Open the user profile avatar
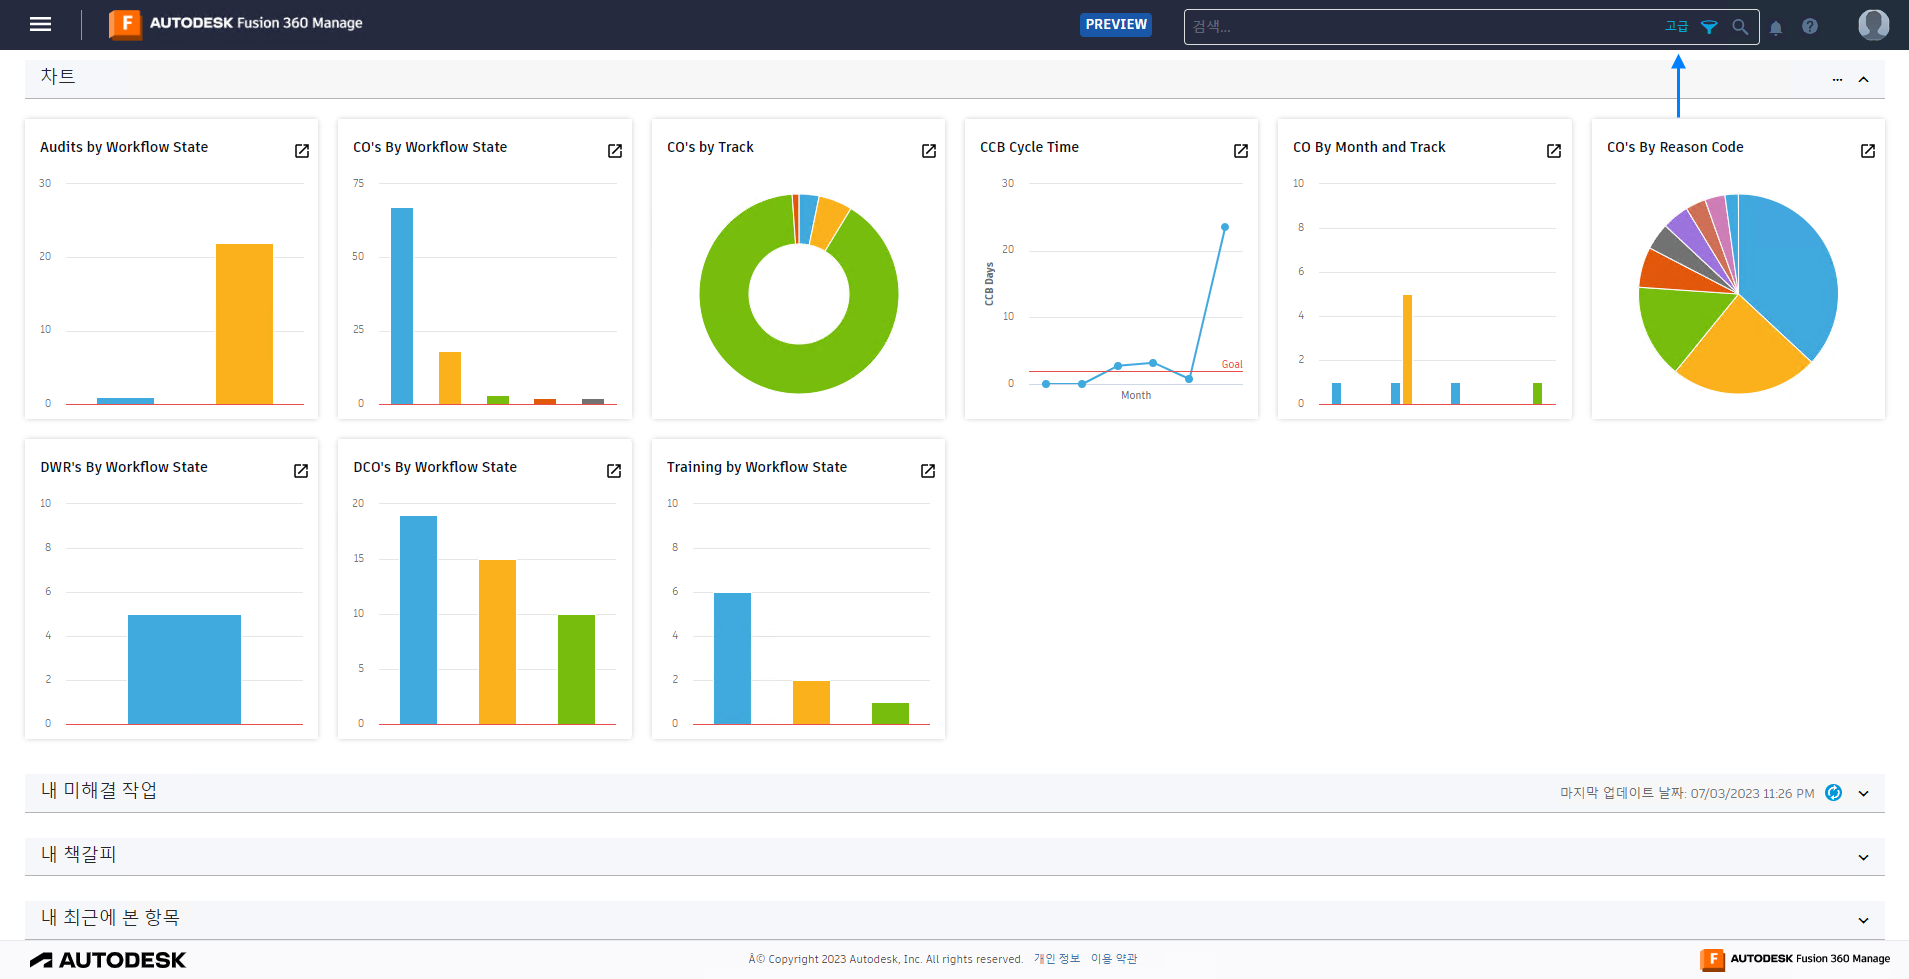 (1873, 24)
